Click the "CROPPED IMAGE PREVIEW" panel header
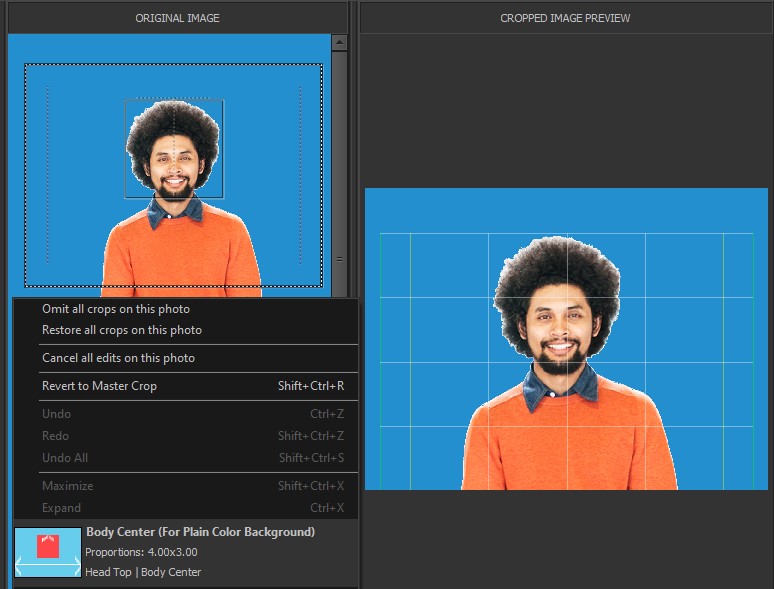The image size is (774, 589). click(565, 18)
